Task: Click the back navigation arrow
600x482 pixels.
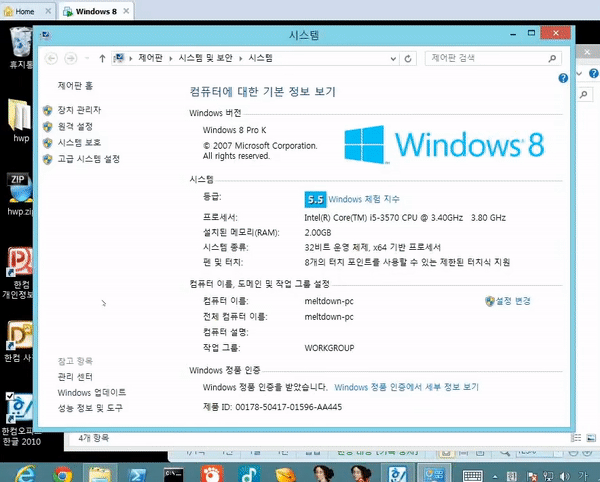Action: [51, 58]
